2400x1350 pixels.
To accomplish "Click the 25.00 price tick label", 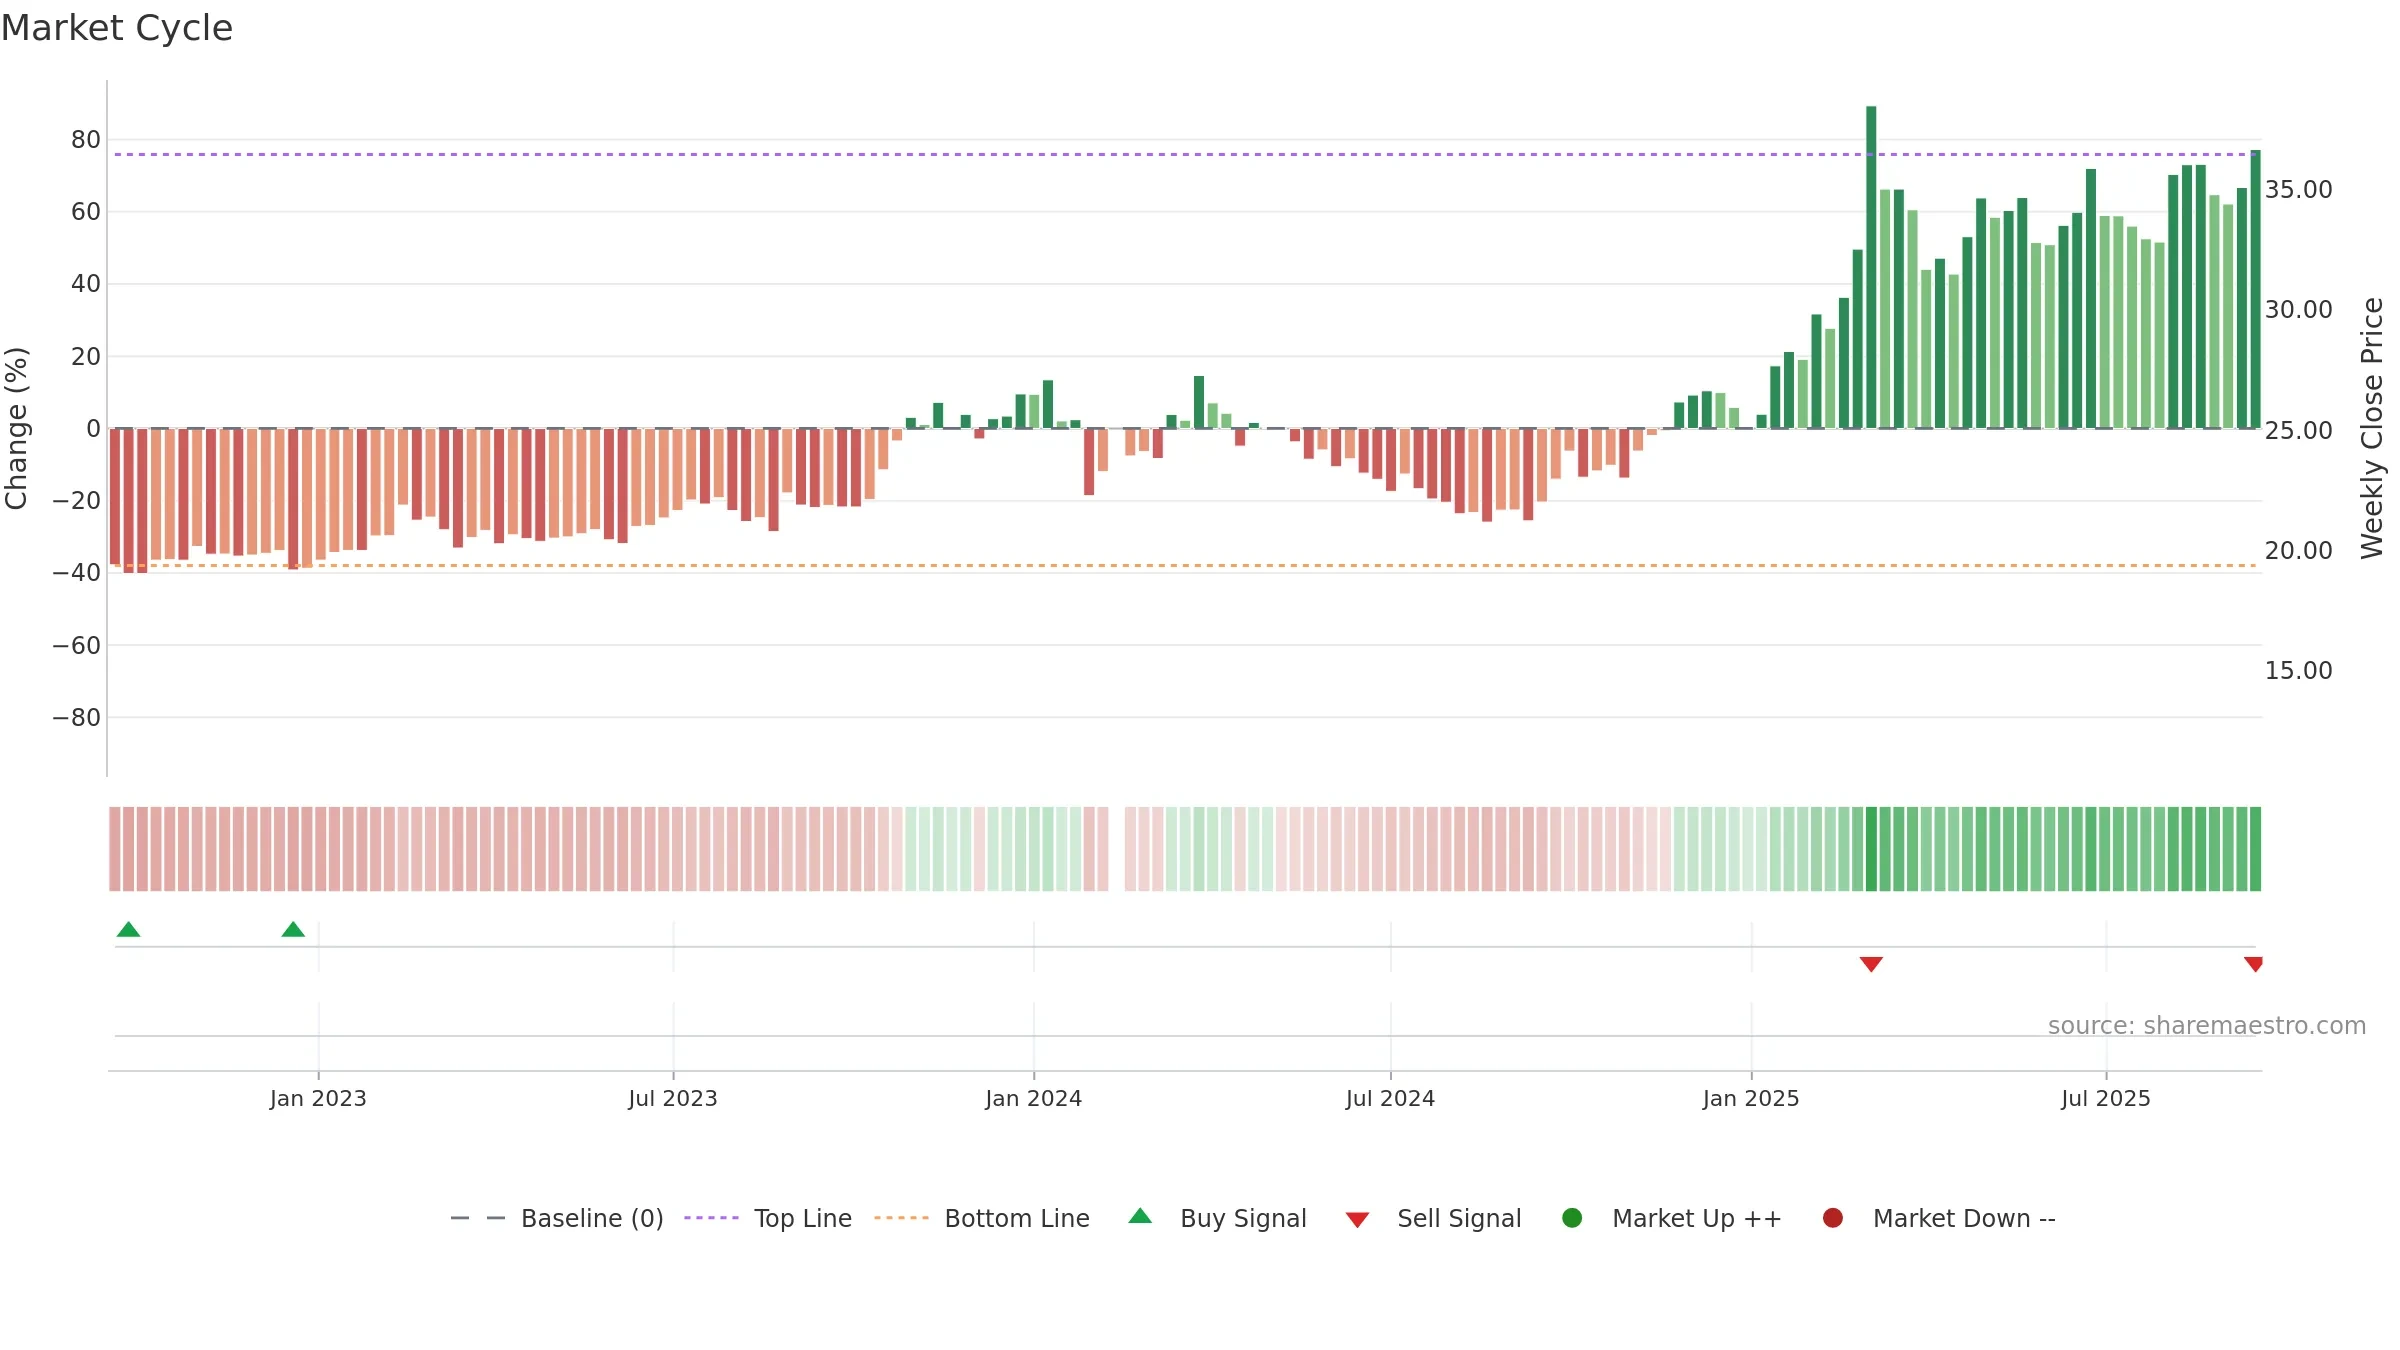I will click(x=2298, y=430).
